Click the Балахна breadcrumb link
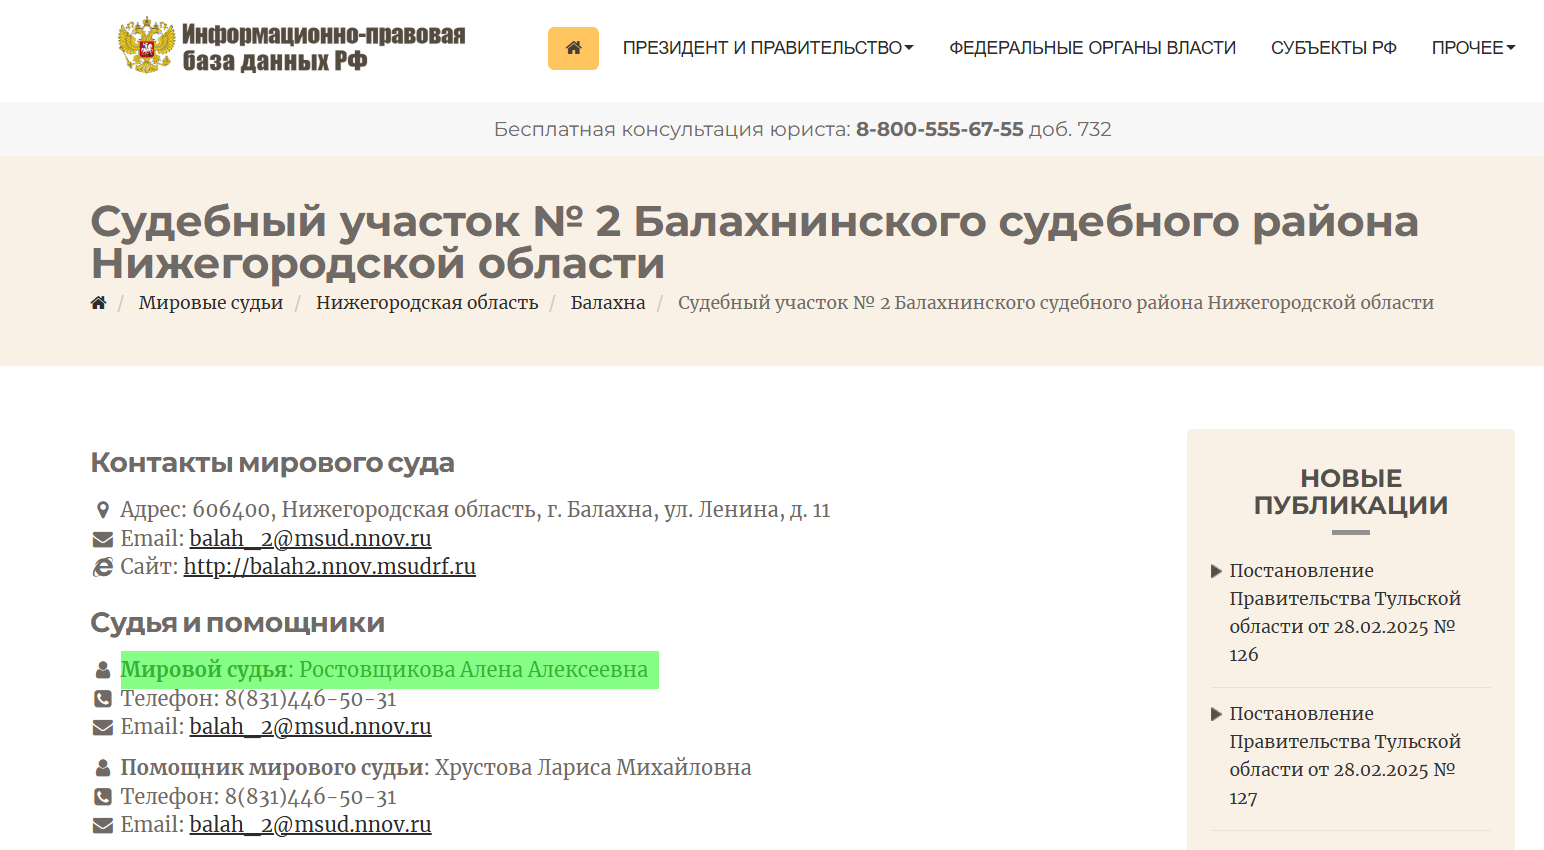This screenshot has height=850, width=1544. (x=607, y=302)
